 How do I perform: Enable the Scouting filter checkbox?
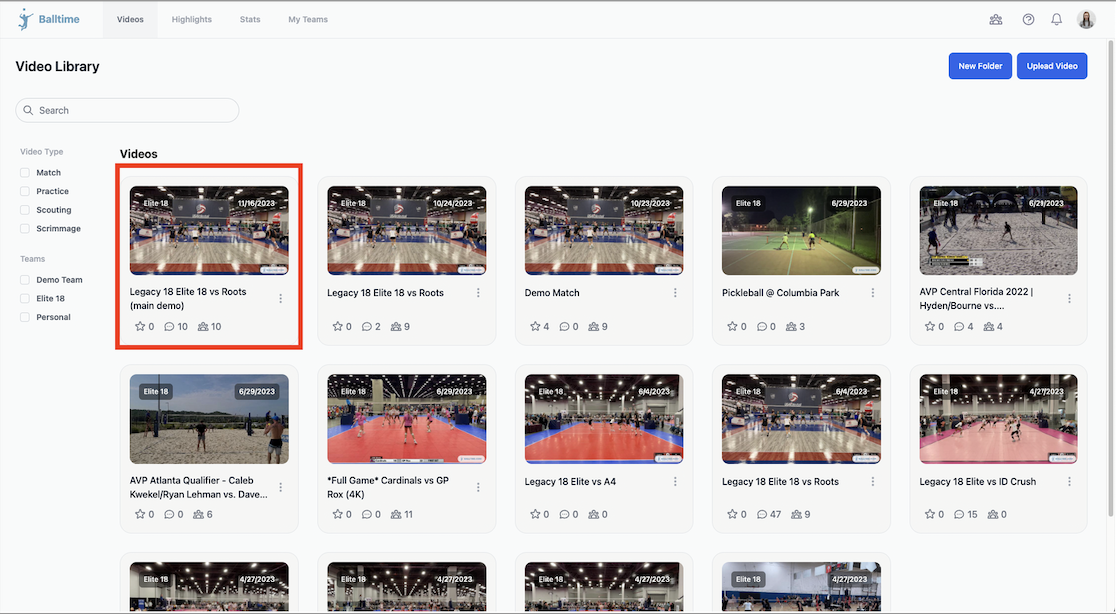tap(25, 210)
